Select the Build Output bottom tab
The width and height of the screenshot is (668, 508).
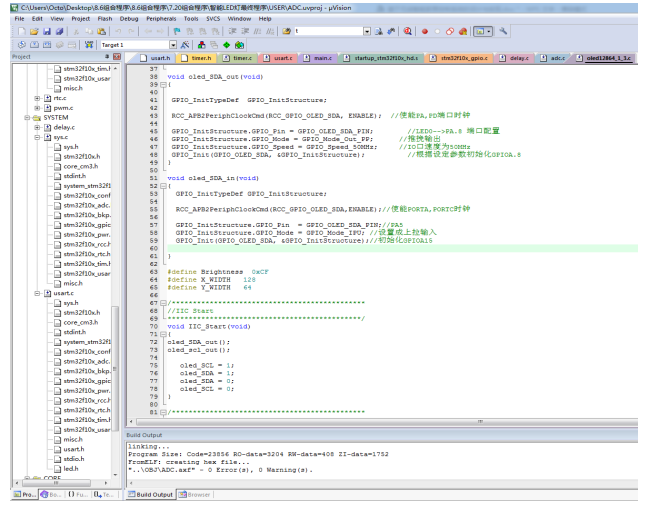pos(150,494)
